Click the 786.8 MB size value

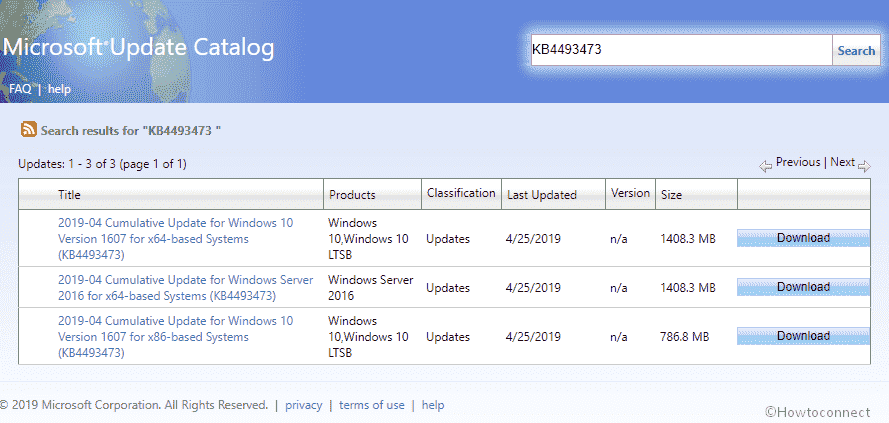684,337
